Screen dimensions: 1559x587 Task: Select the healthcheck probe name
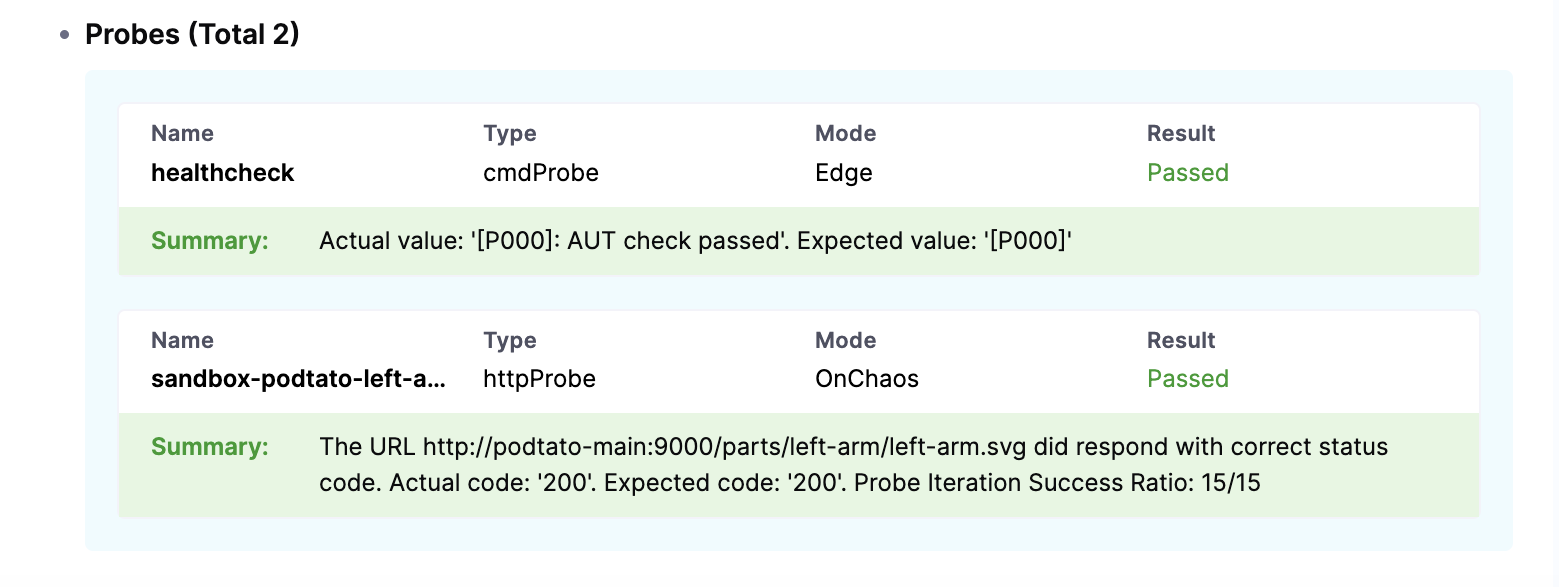coord(223,173)
